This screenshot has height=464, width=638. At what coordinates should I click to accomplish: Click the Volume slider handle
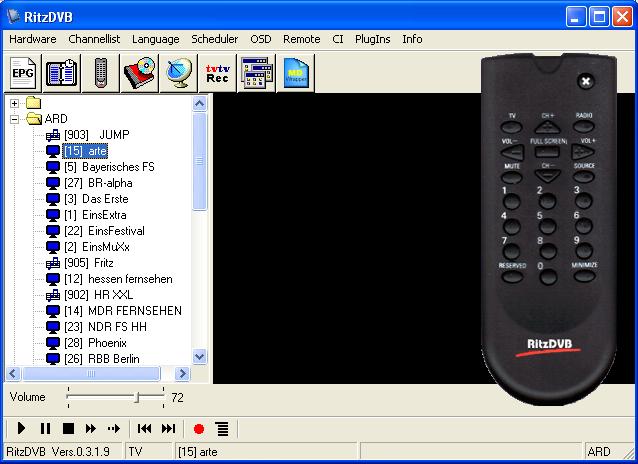137,397
